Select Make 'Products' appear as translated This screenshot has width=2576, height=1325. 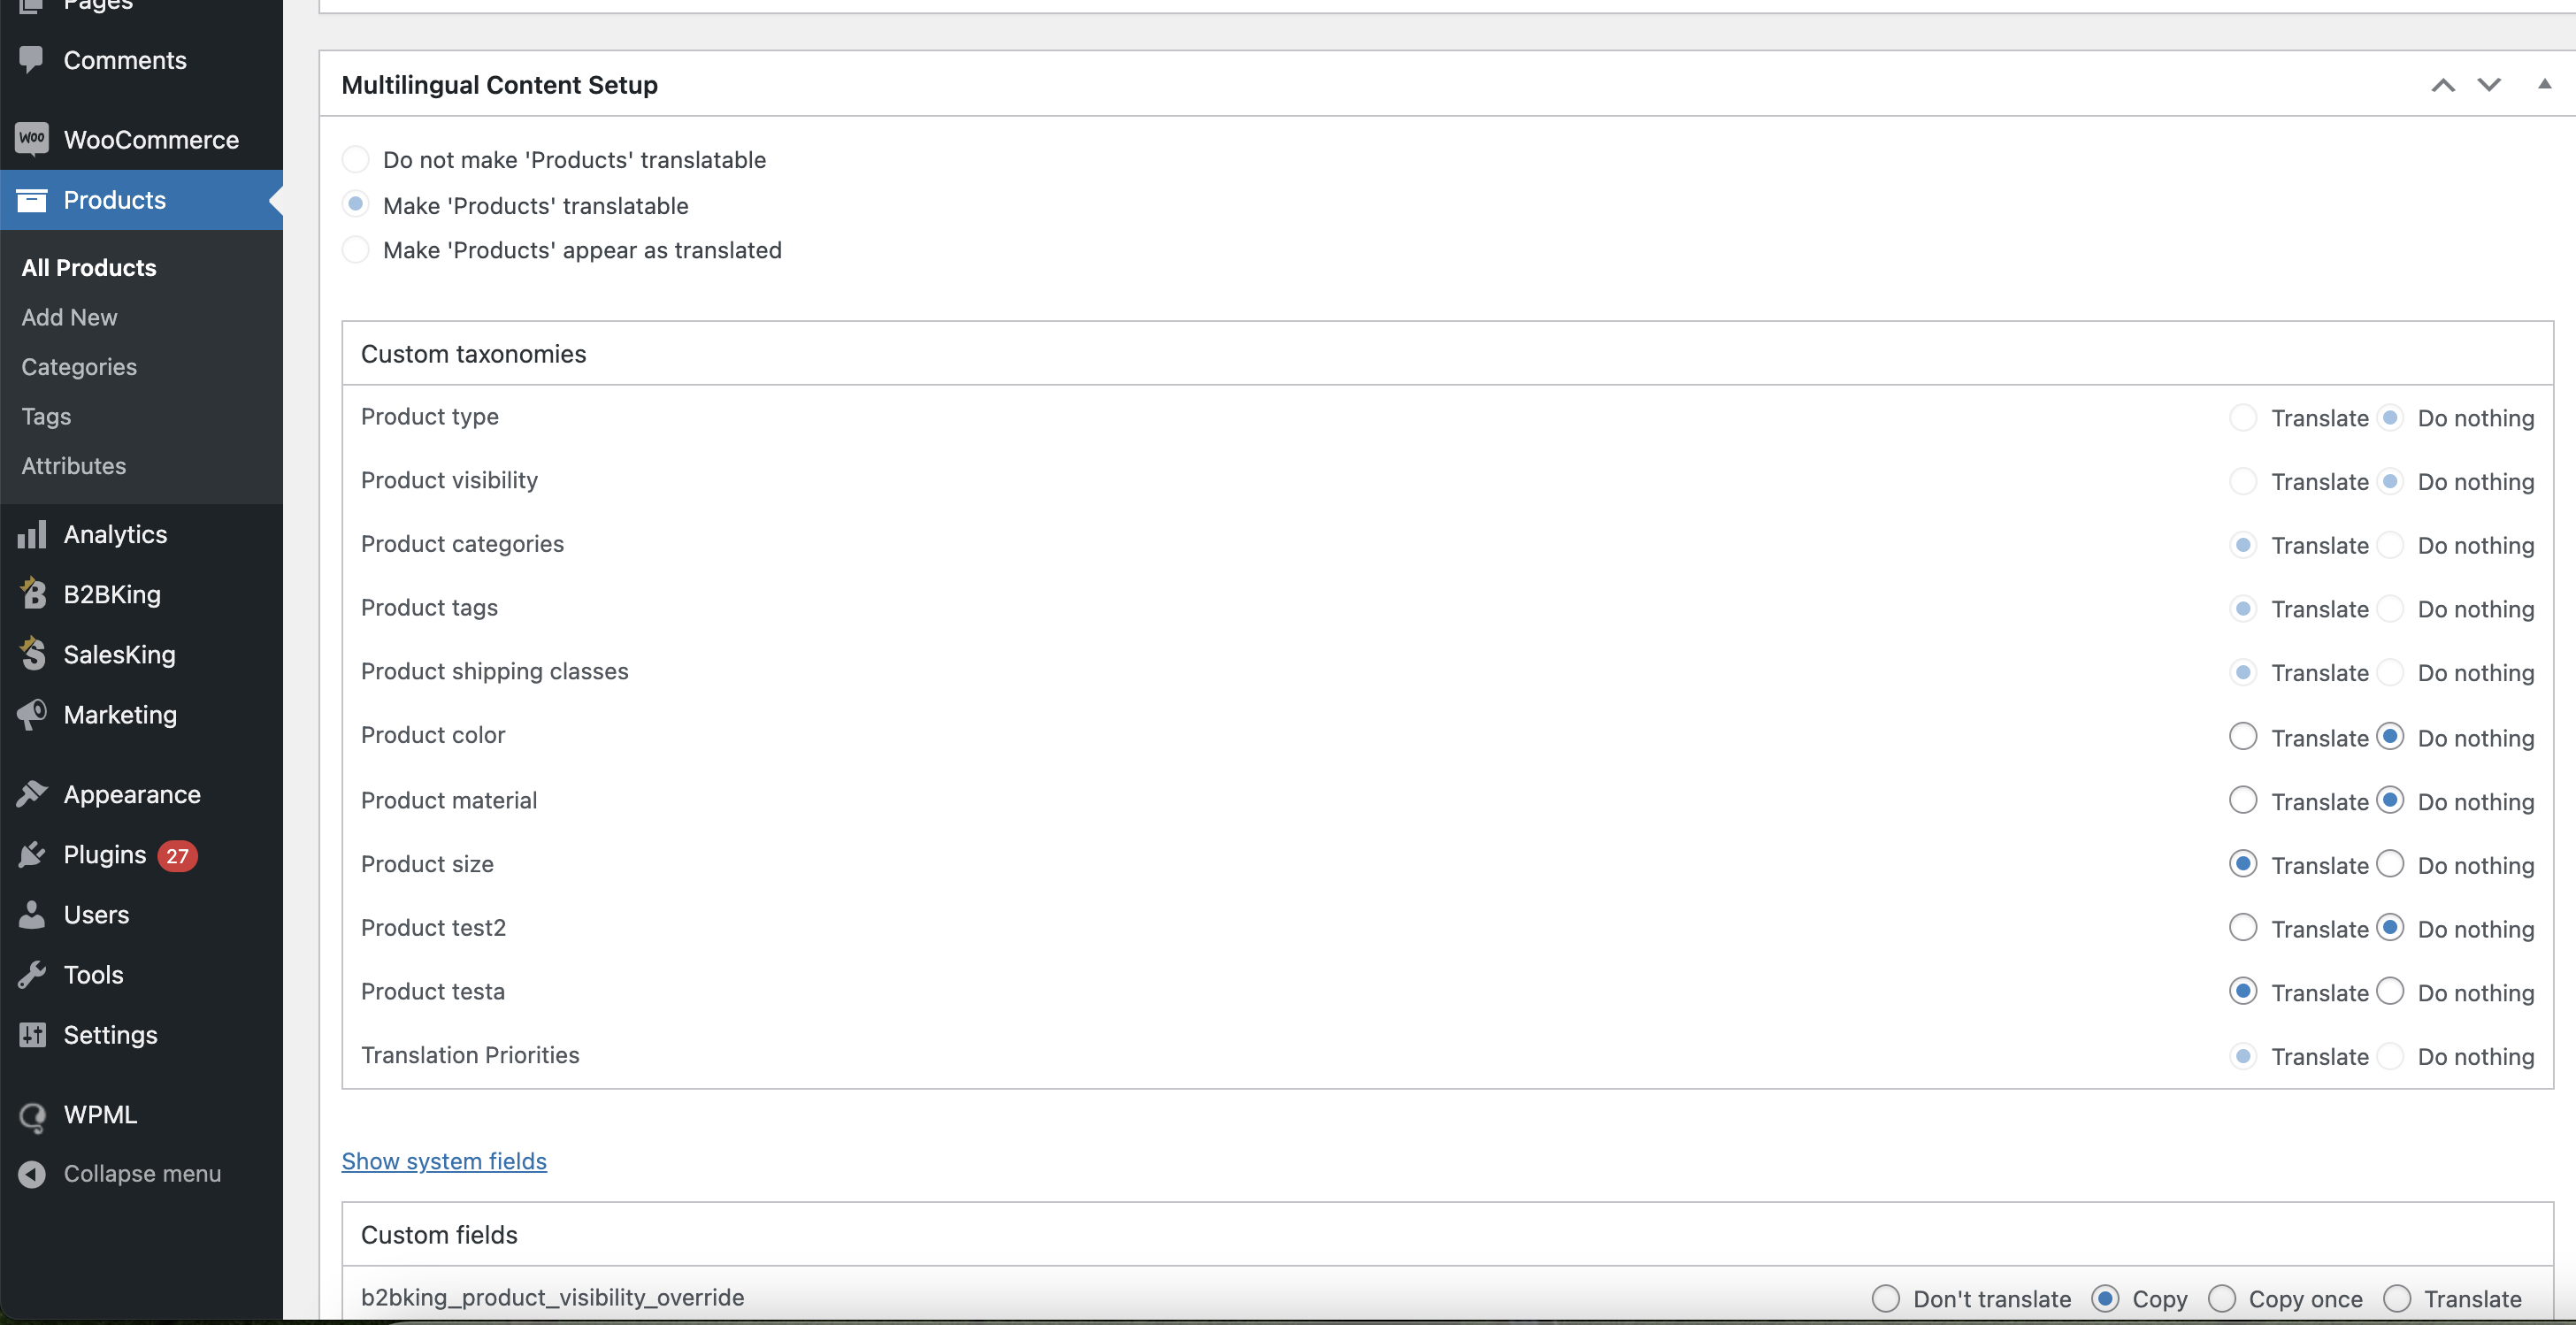355,249
